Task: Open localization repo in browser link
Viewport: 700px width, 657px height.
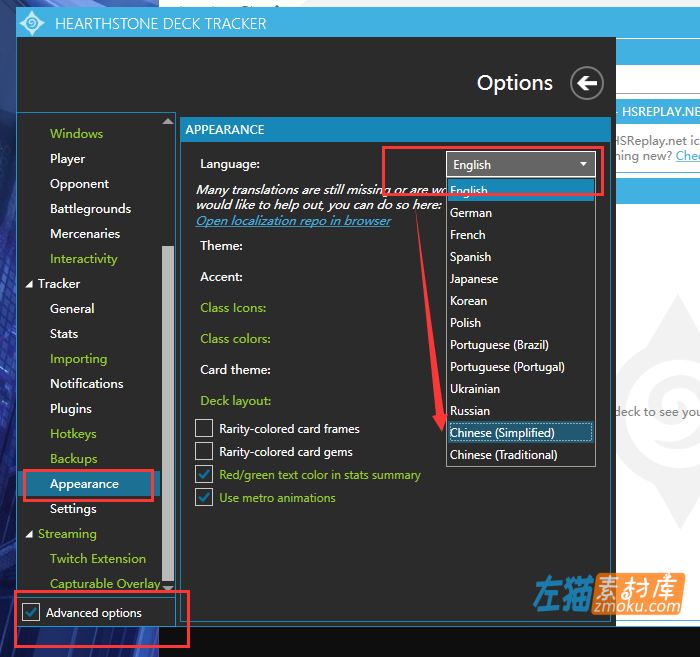Action: (293, 221)
